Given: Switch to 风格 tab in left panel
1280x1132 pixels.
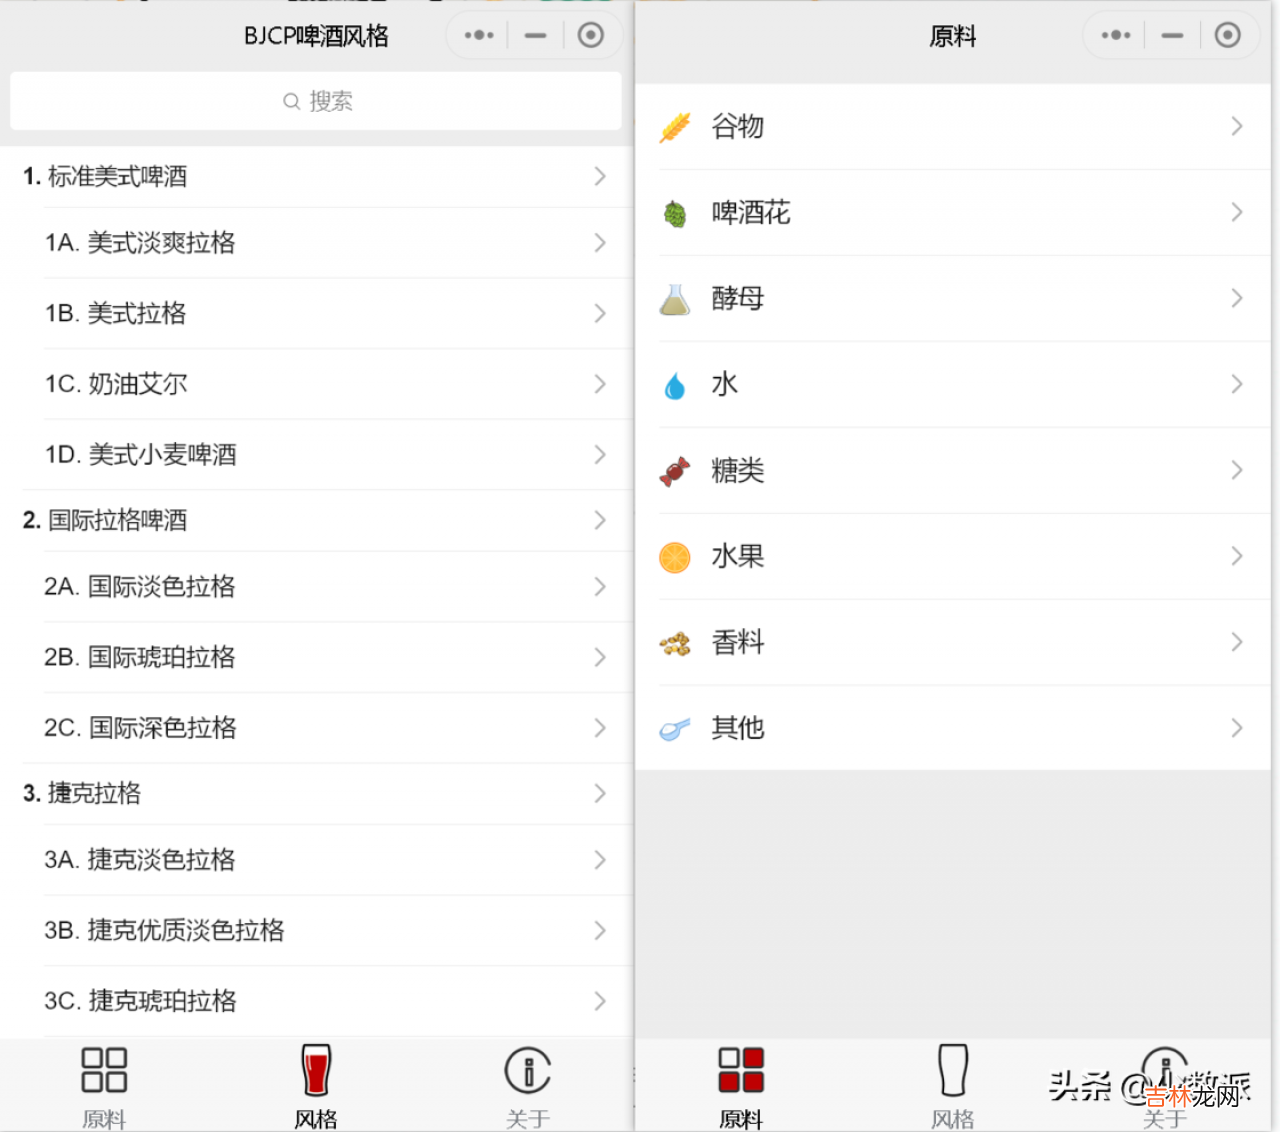Looking at the screenshot, I should click(x=316, y=1085).
